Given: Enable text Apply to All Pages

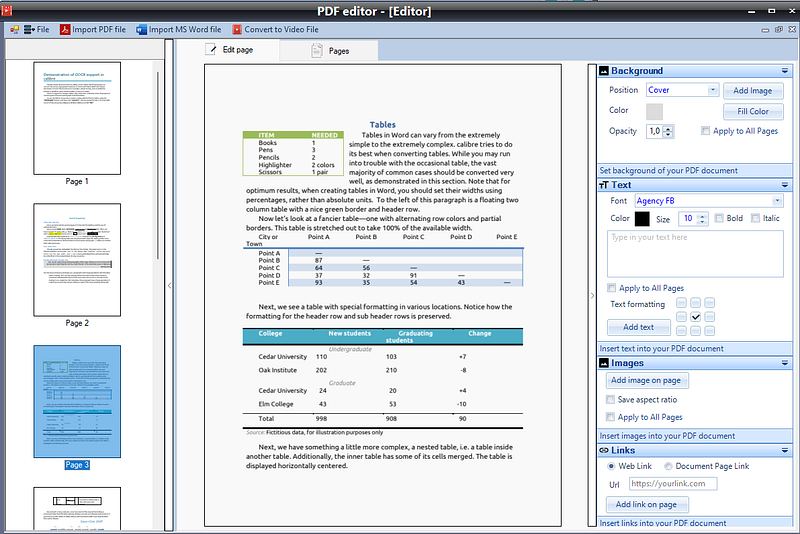Looking at the screenshot, I should point(611,288).
